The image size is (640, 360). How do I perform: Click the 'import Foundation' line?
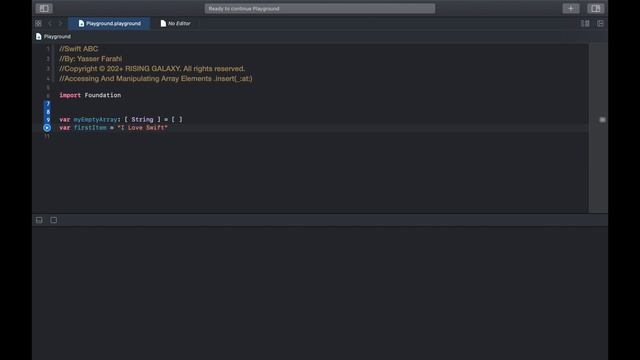(x=90, y=95)
